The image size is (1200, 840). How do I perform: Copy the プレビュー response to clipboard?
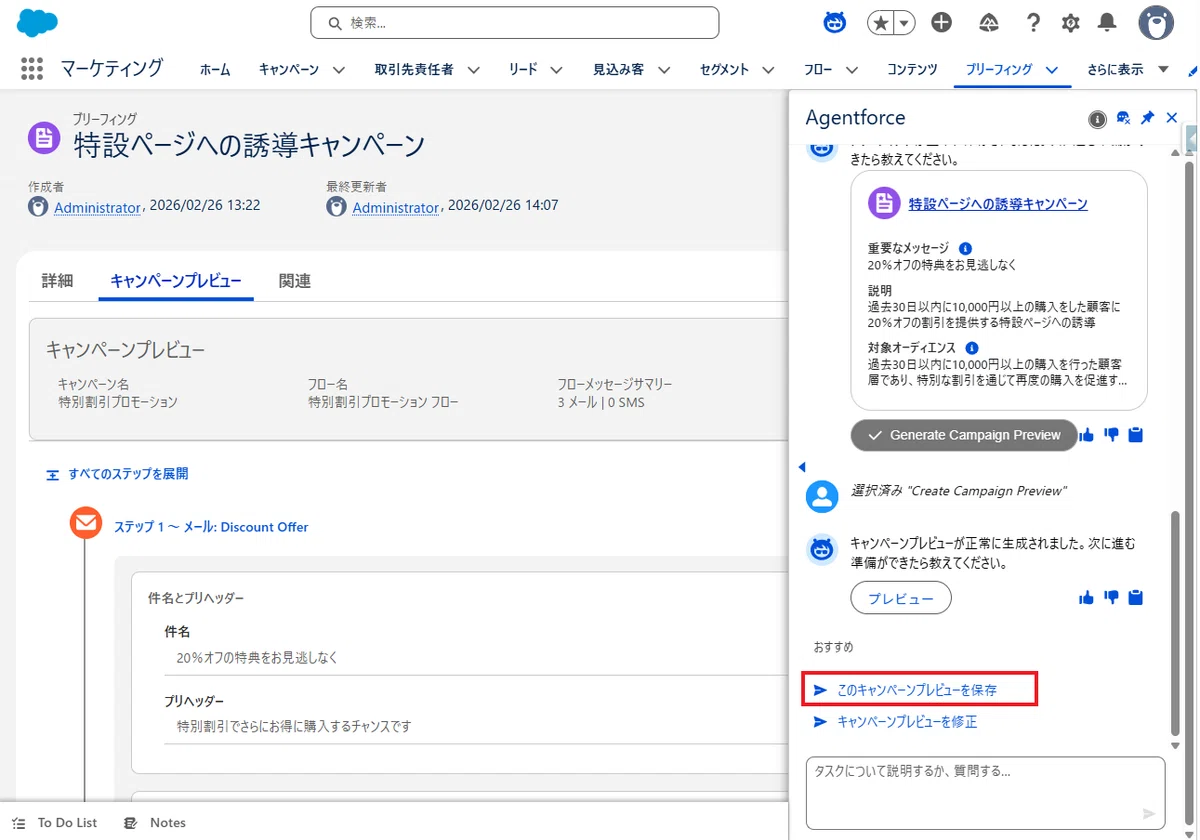click(1135, 598)
